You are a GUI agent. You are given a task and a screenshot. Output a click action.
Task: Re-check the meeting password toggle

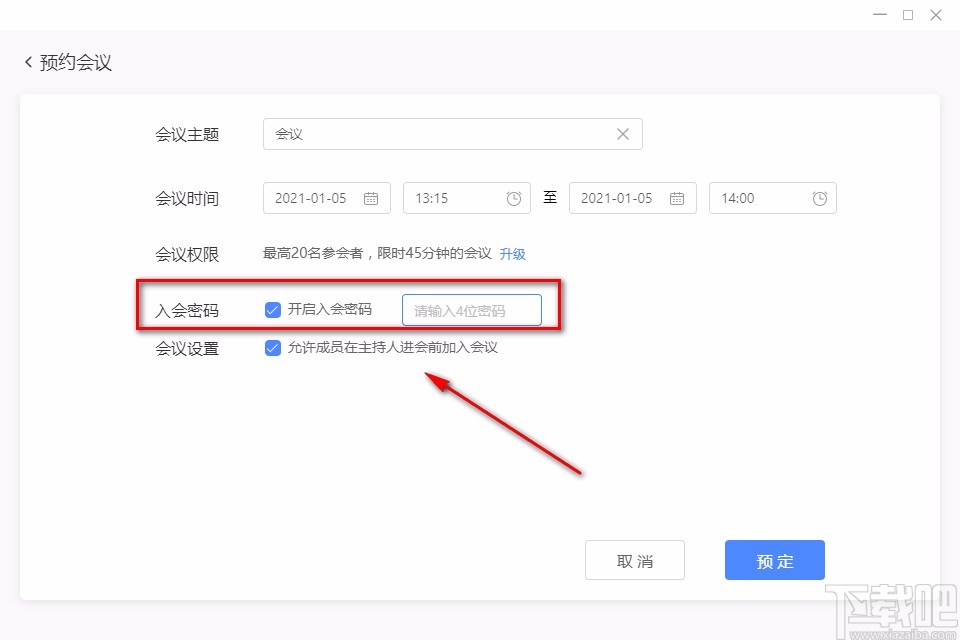pyautogui.click(x=272, y=309)
